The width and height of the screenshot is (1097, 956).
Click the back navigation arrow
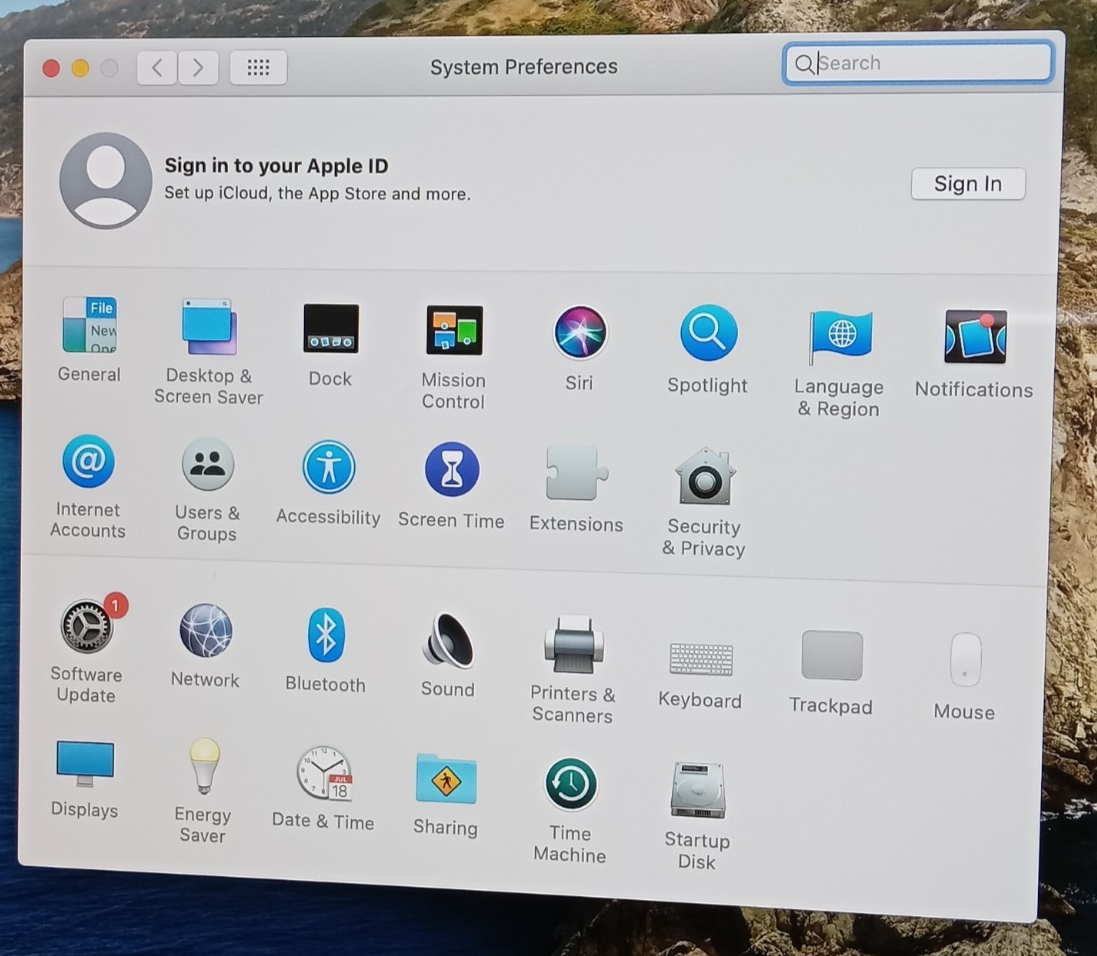[156, 67]
